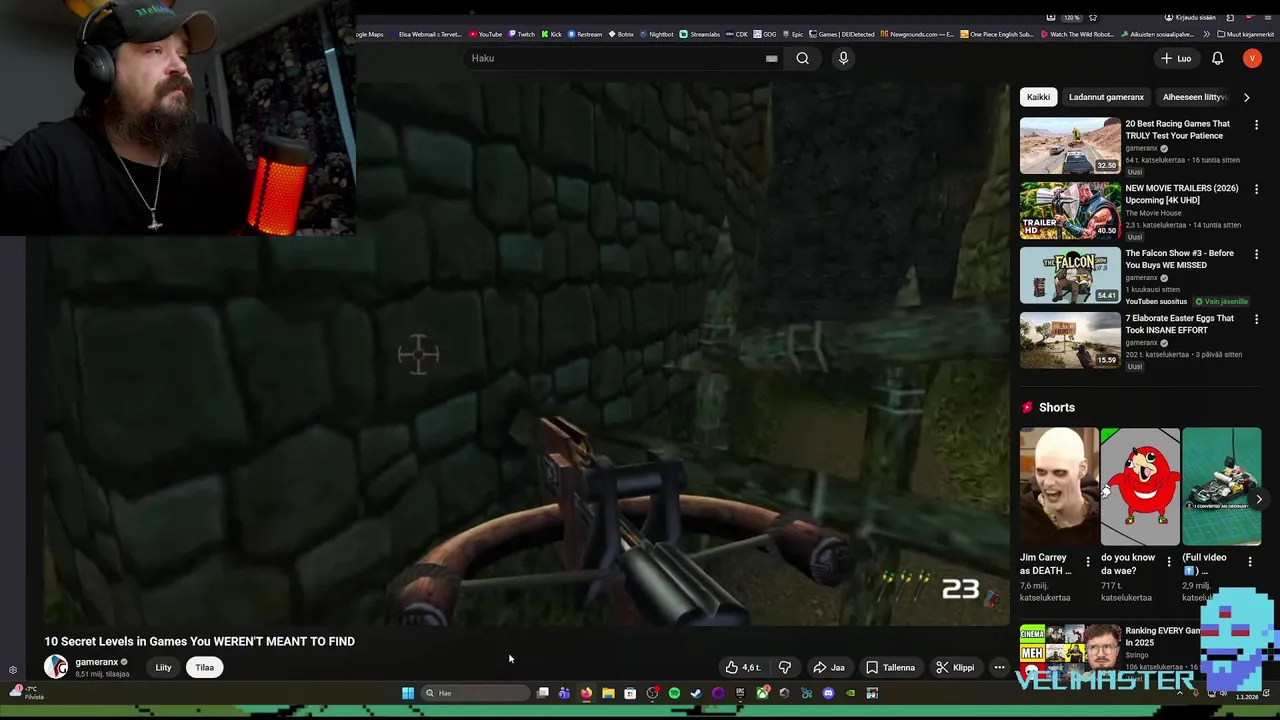The width and height of the screenshot is (1280, 720).
Task: Open Spotify from the taskbar
Action: click(x=674, y=693)
